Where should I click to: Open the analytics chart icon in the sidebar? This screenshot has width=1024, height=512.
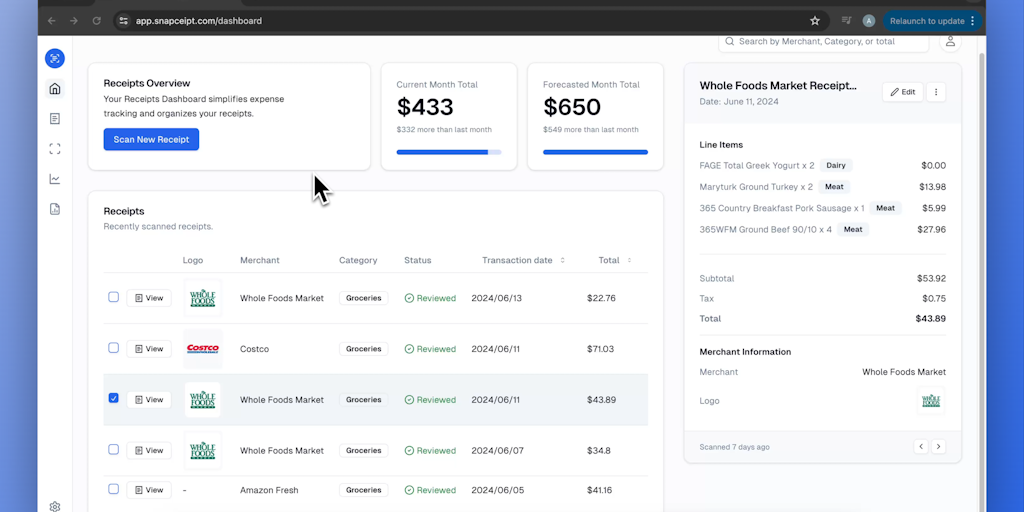(x=55, y=179)
